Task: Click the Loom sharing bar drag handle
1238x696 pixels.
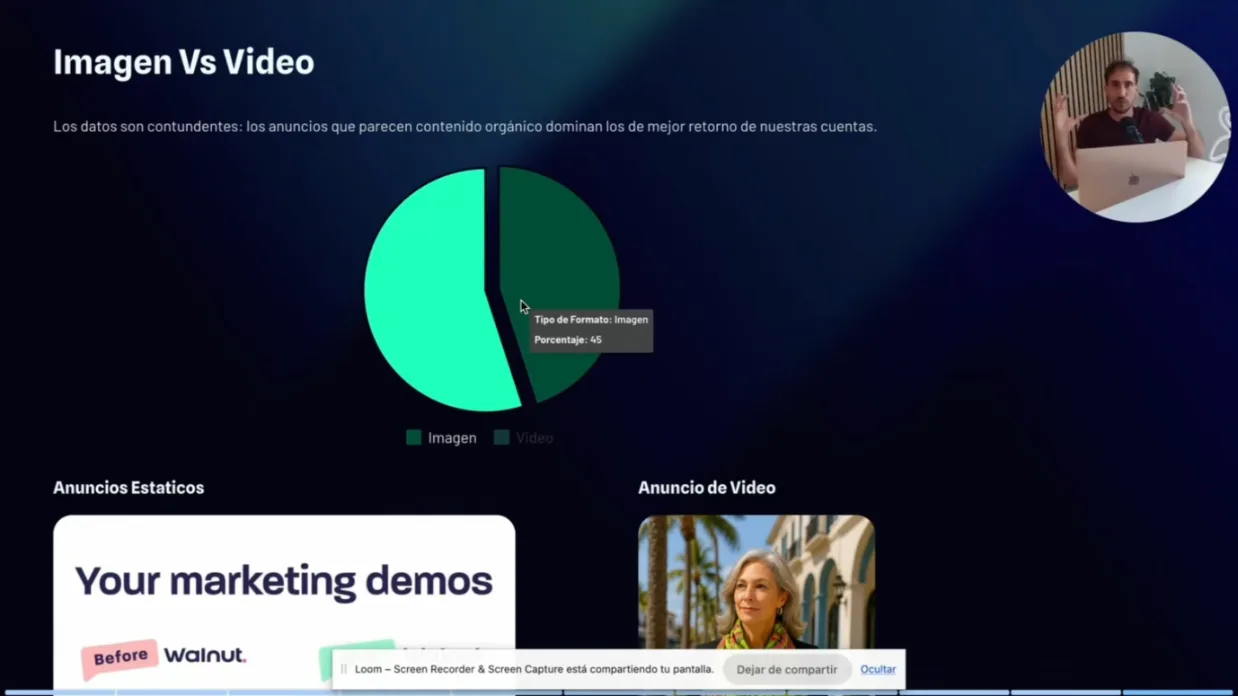Action: point(344,669)
